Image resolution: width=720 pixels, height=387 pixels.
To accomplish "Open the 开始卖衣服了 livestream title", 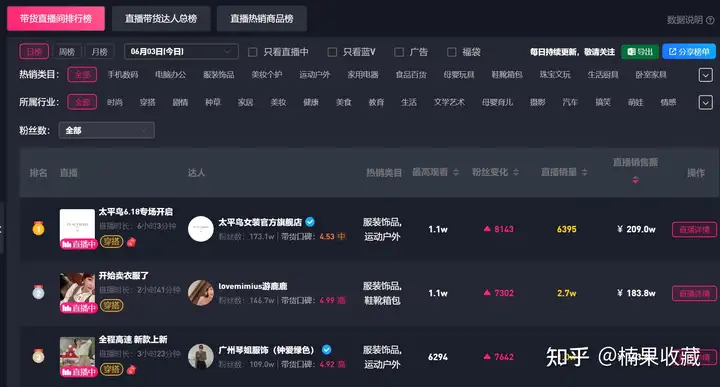I will (x=124, y=275).
